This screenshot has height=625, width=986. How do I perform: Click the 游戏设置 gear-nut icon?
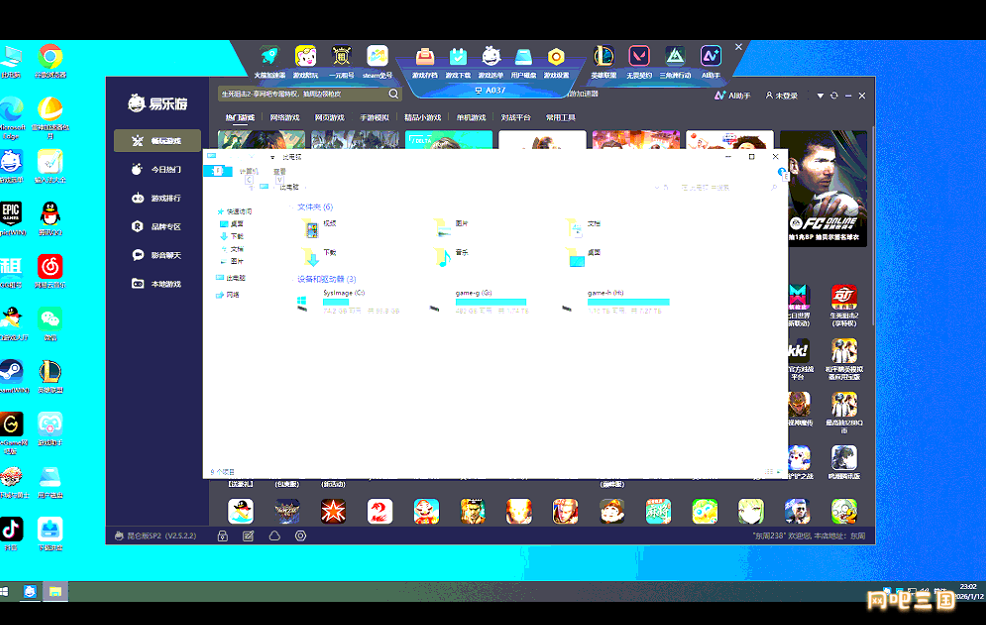click(556, 57)
